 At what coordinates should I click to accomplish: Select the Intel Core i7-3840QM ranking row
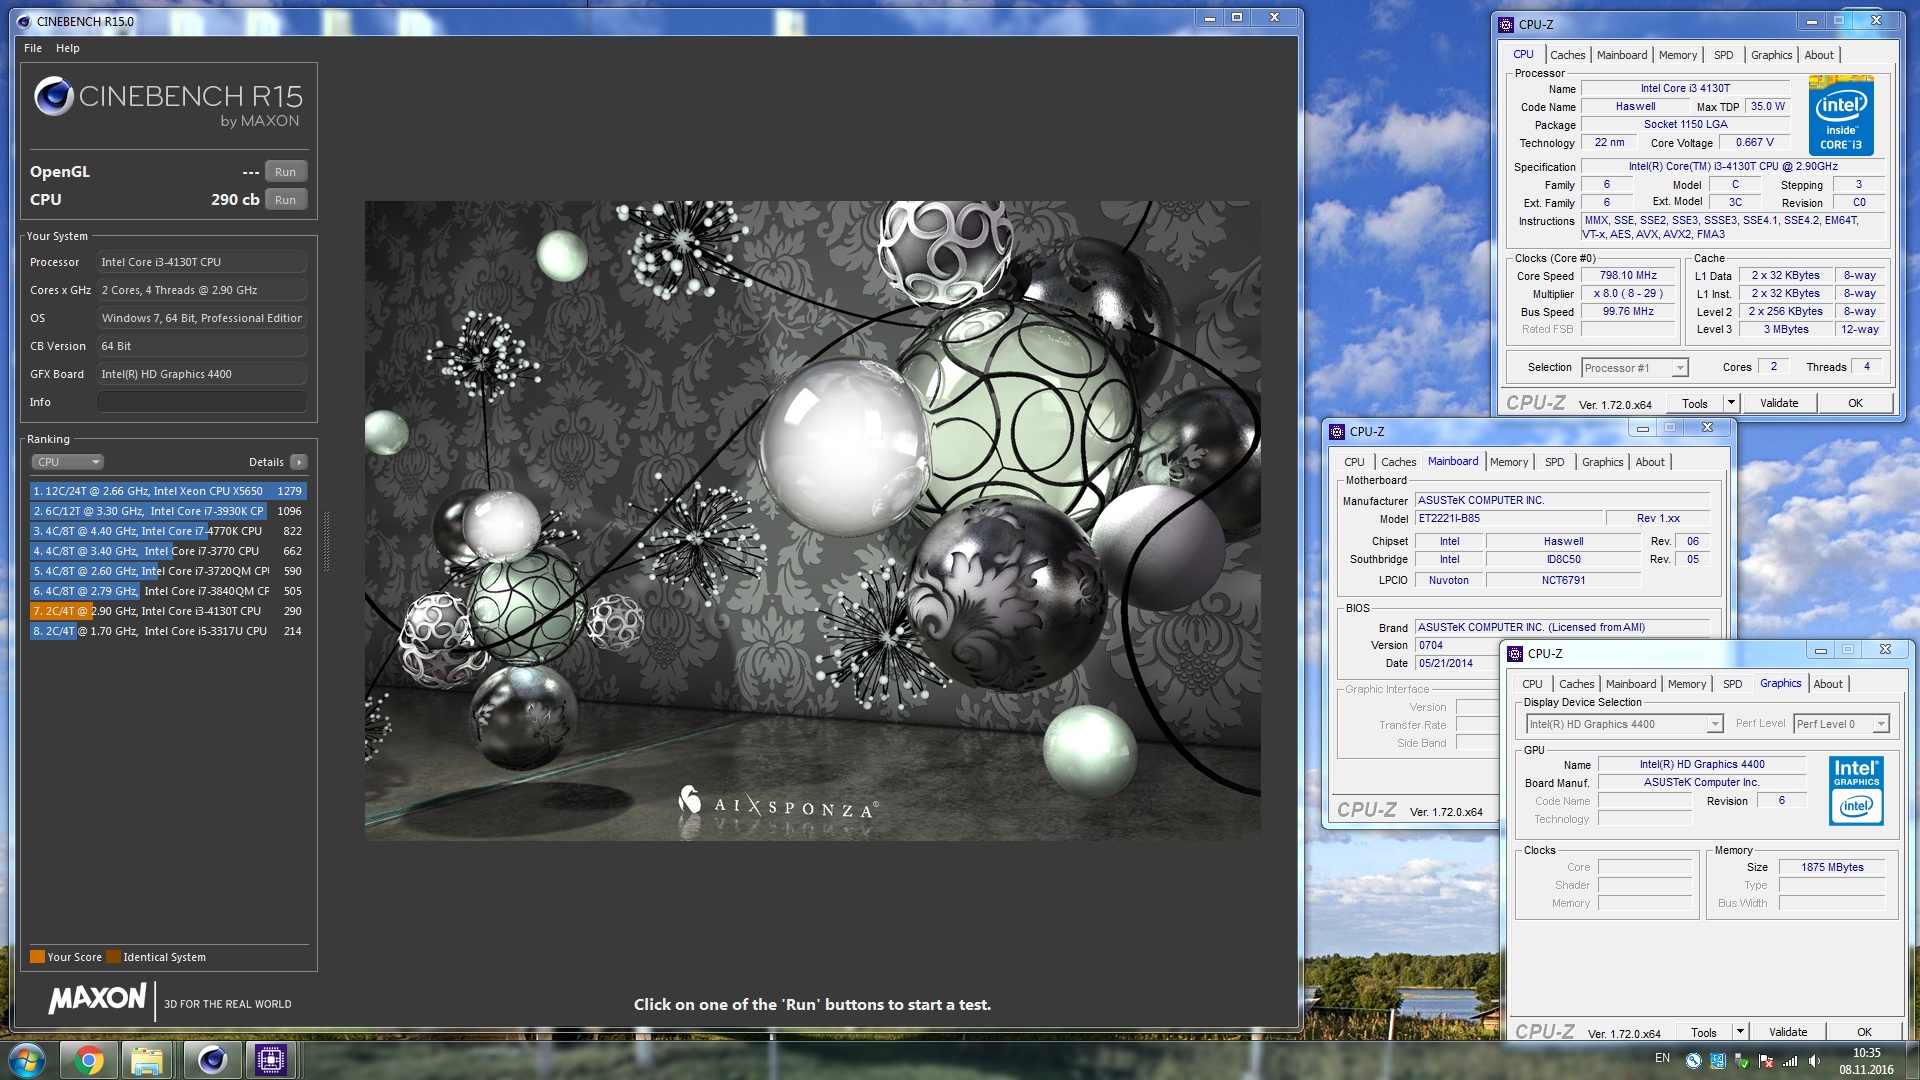pos(168,591)
